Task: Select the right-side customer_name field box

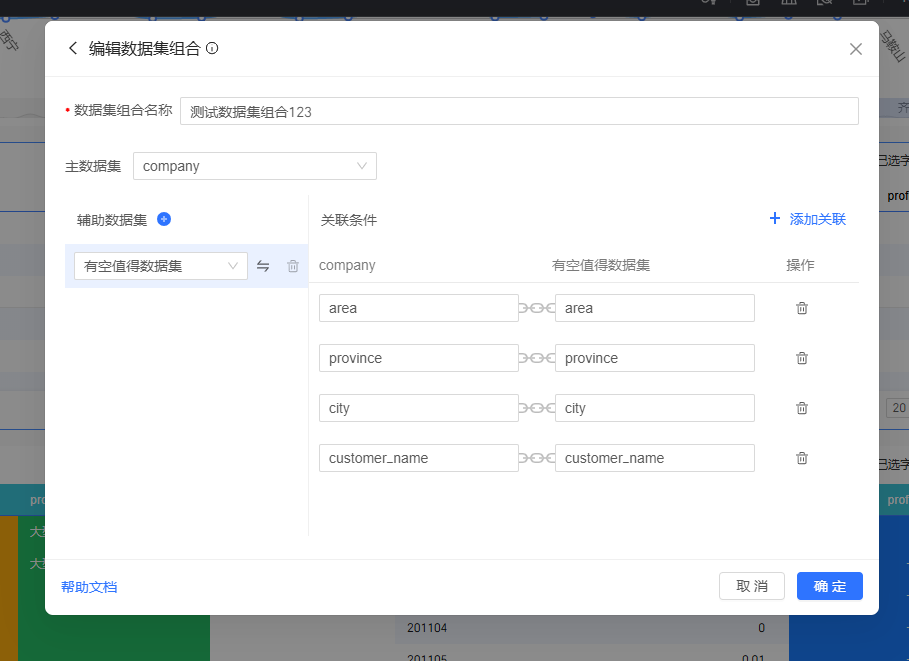Action: [654, 458]
